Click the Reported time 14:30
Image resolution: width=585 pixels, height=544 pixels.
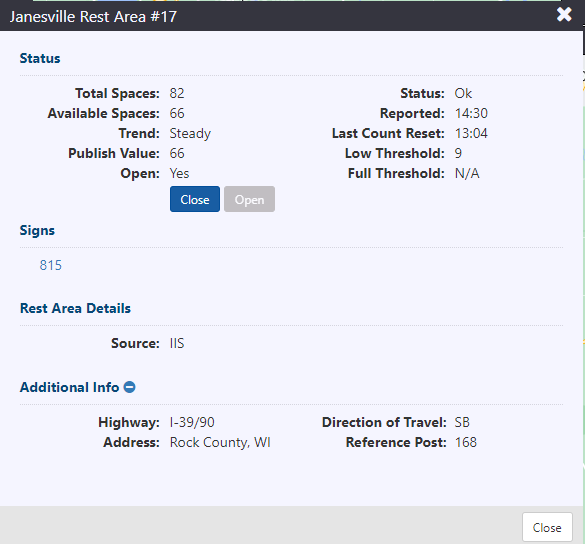coord(471,113)
